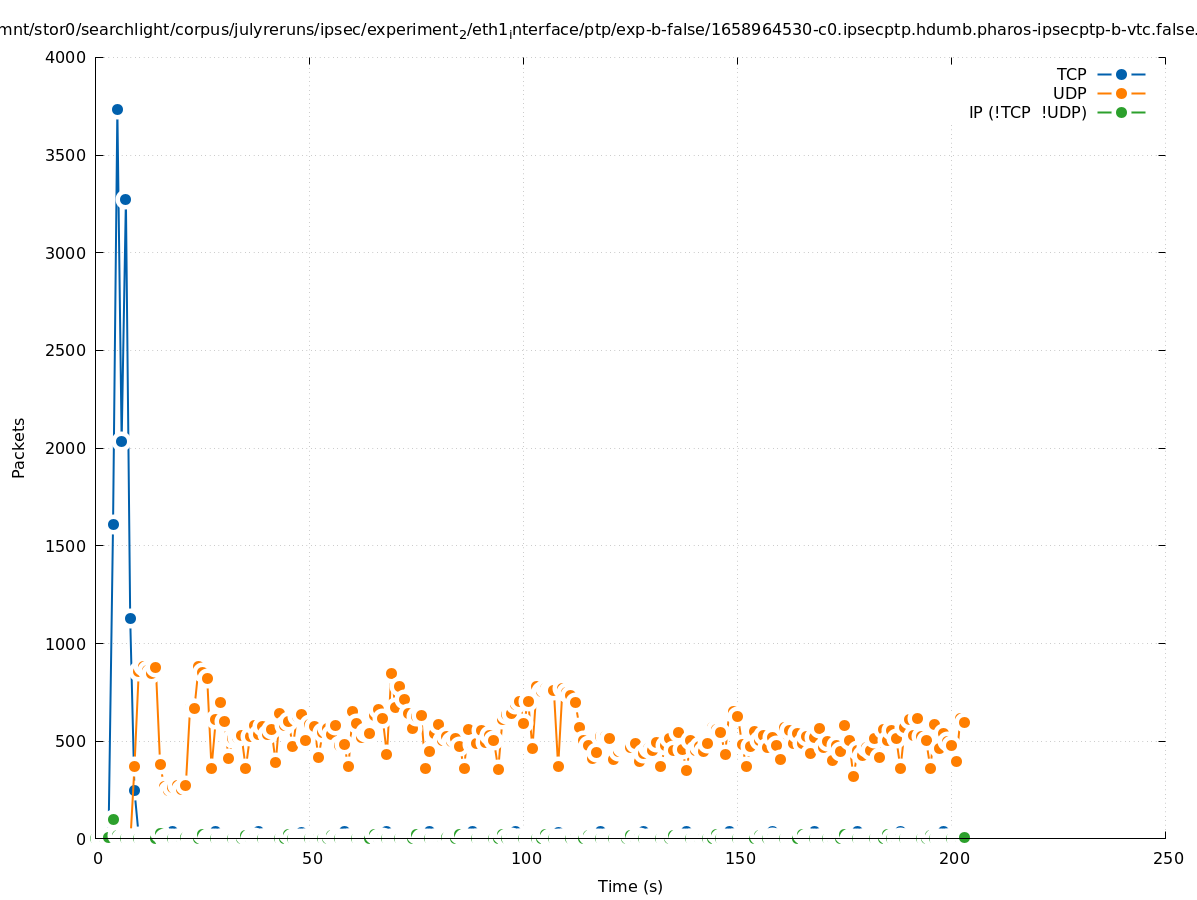1197x900 pixels.
Task: Select the last green point at chart end
Action: click(x=964, y=837)
